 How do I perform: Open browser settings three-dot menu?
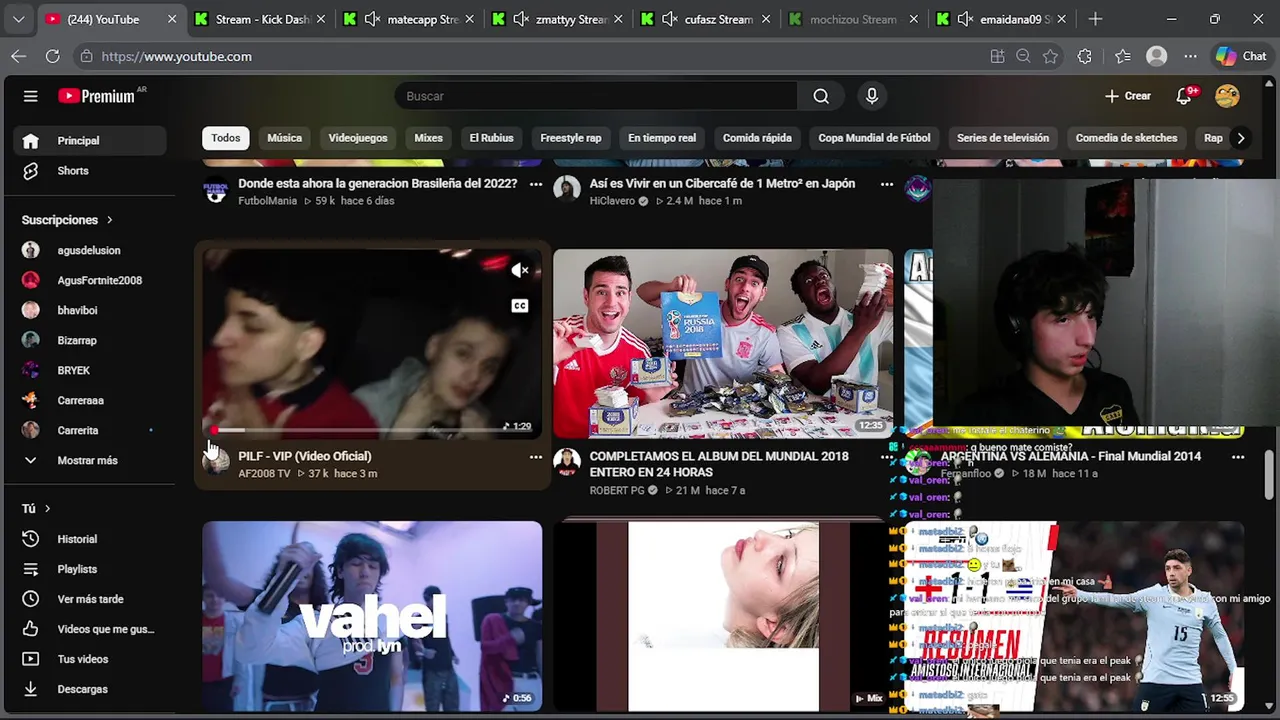tap(1190, 57)
